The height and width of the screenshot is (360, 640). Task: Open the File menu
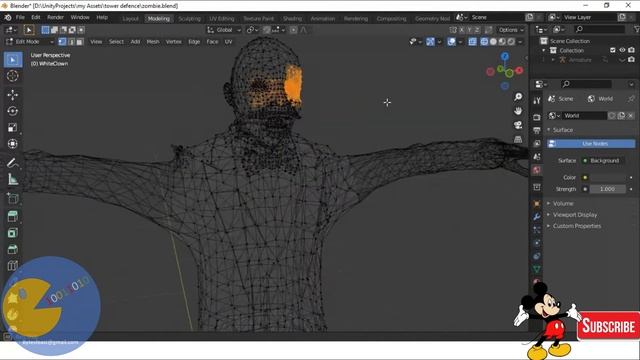tap(20, 18)
